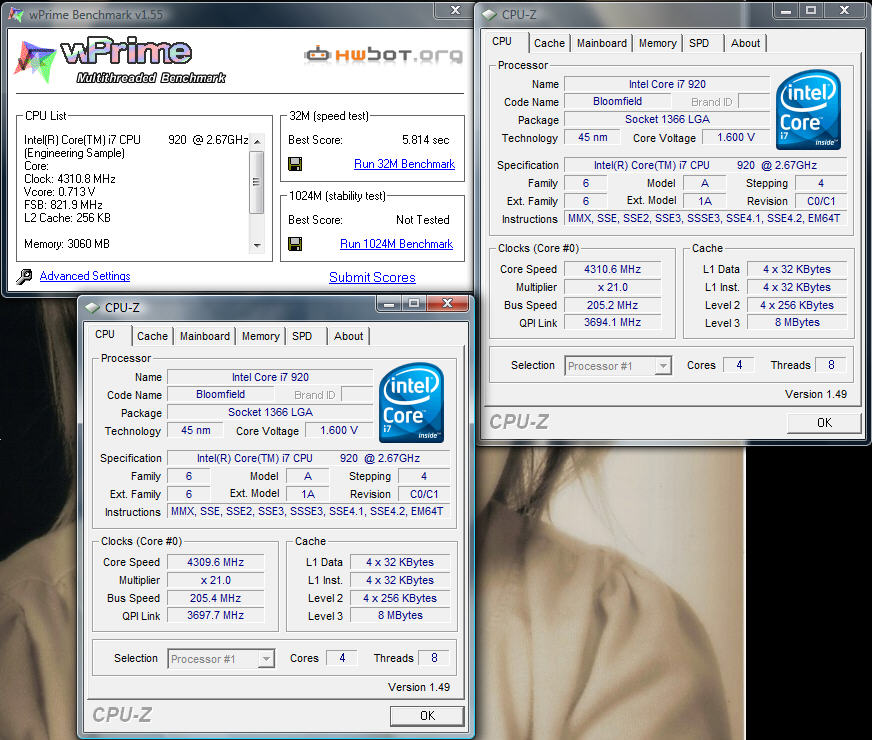The height and width of the screenshot is (740, 872).
Task: Click Version 1.49 text in upper CPU-Z
Action: tap(816, 394)
